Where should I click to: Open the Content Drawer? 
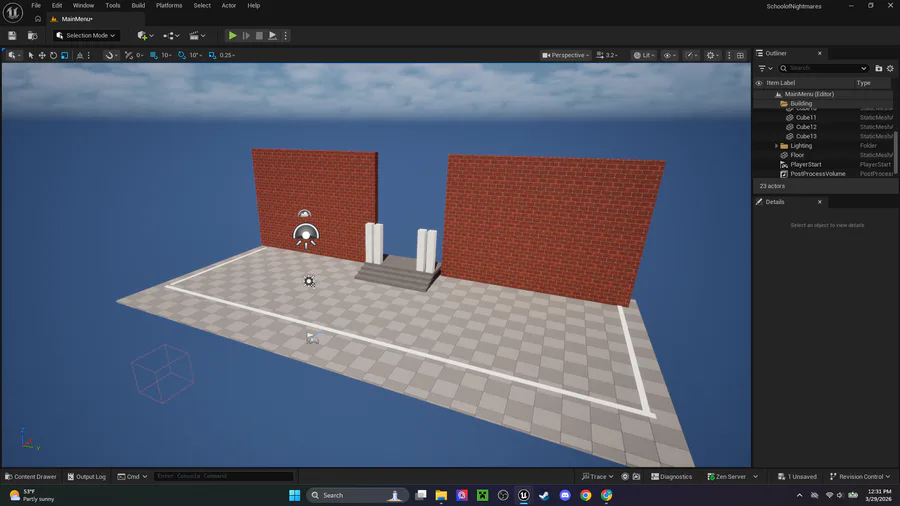coord(30,476)
